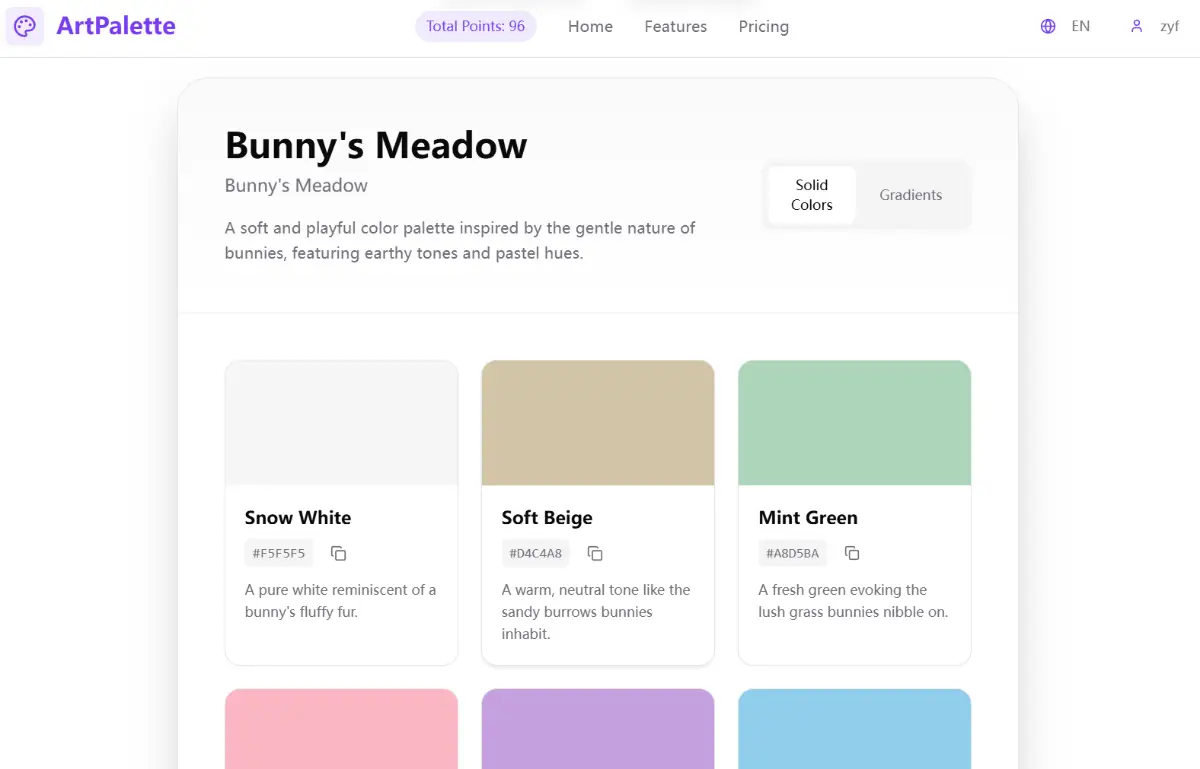This screenshot has height=769, width=1200.
Task: Click the user profile icon
Action: click(x=1136, y=27)
